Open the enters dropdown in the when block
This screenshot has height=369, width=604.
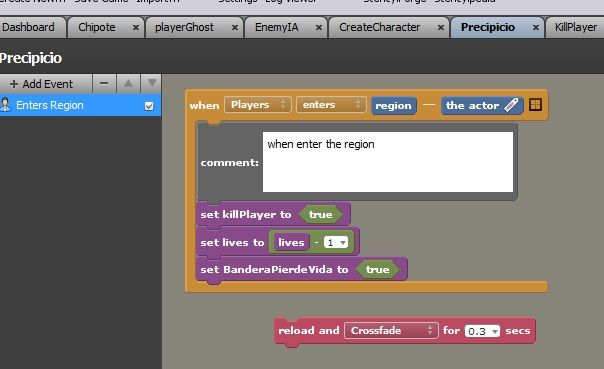tap(331, 105)
